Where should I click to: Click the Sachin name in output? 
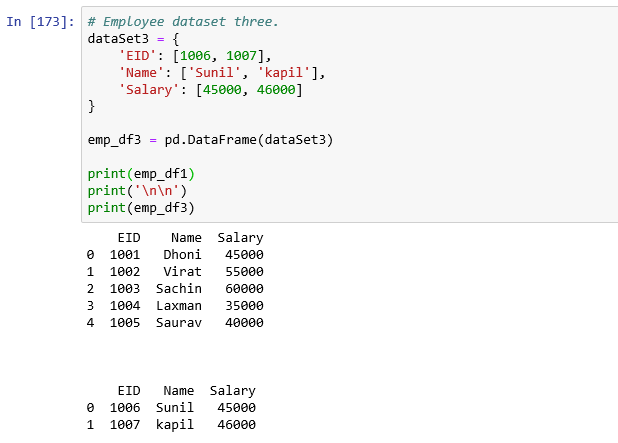tap(179, 289)
